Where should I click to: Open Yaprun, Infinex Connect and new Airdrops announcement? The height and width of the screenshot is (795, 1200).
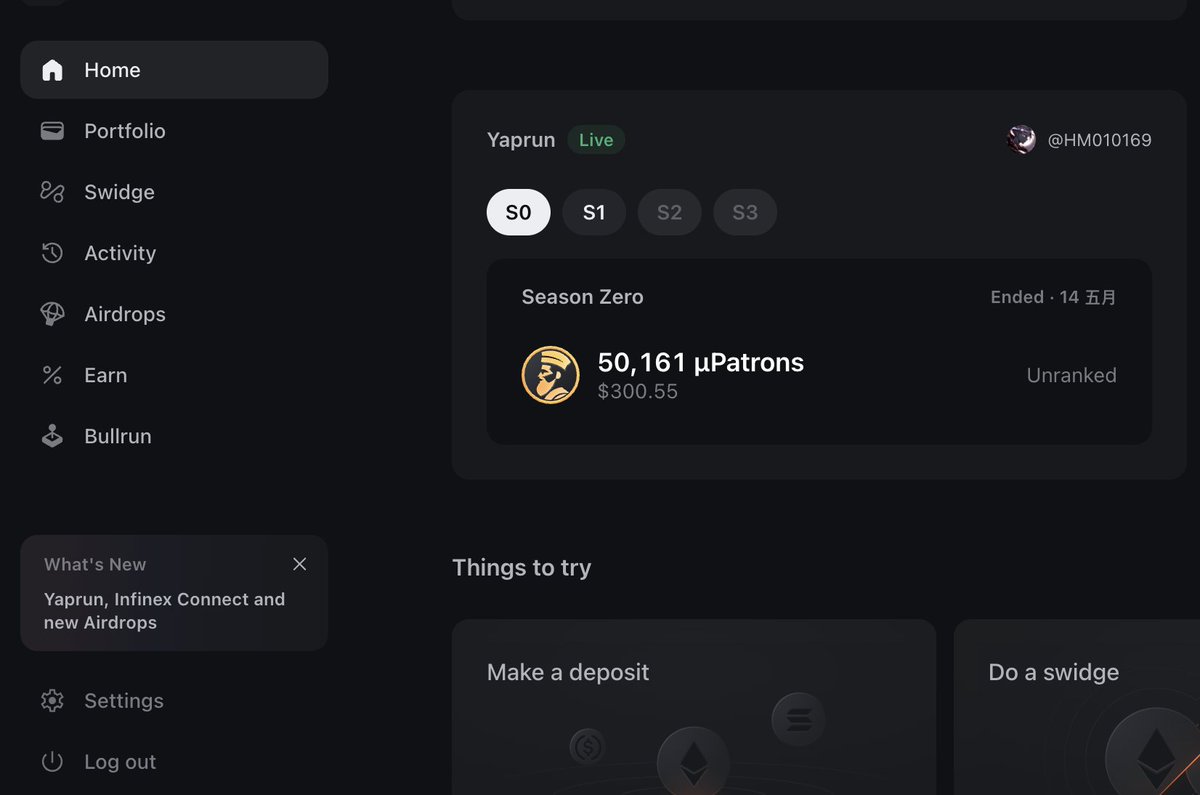point(164,610)
